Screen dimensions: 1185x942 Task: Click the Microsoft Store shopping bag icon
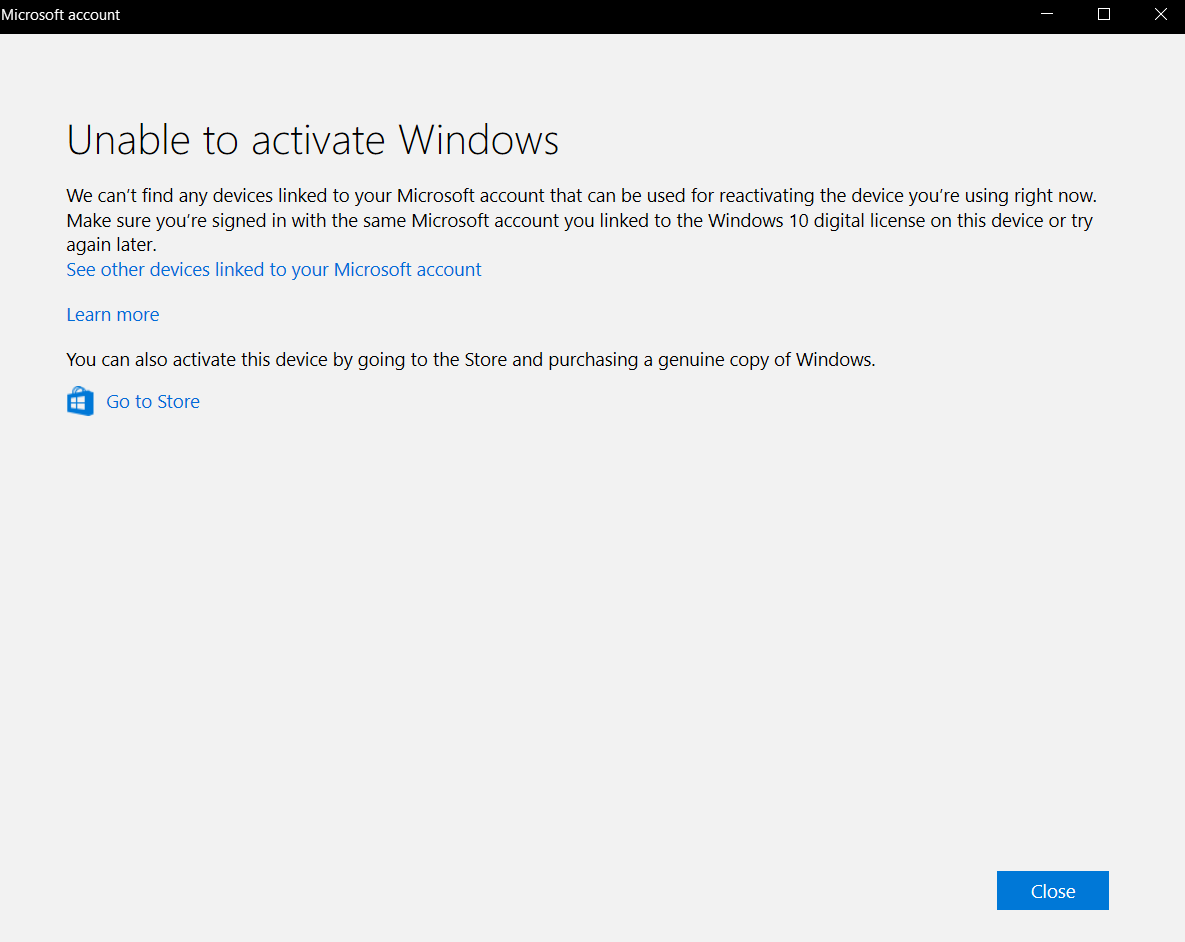point(80,400)
